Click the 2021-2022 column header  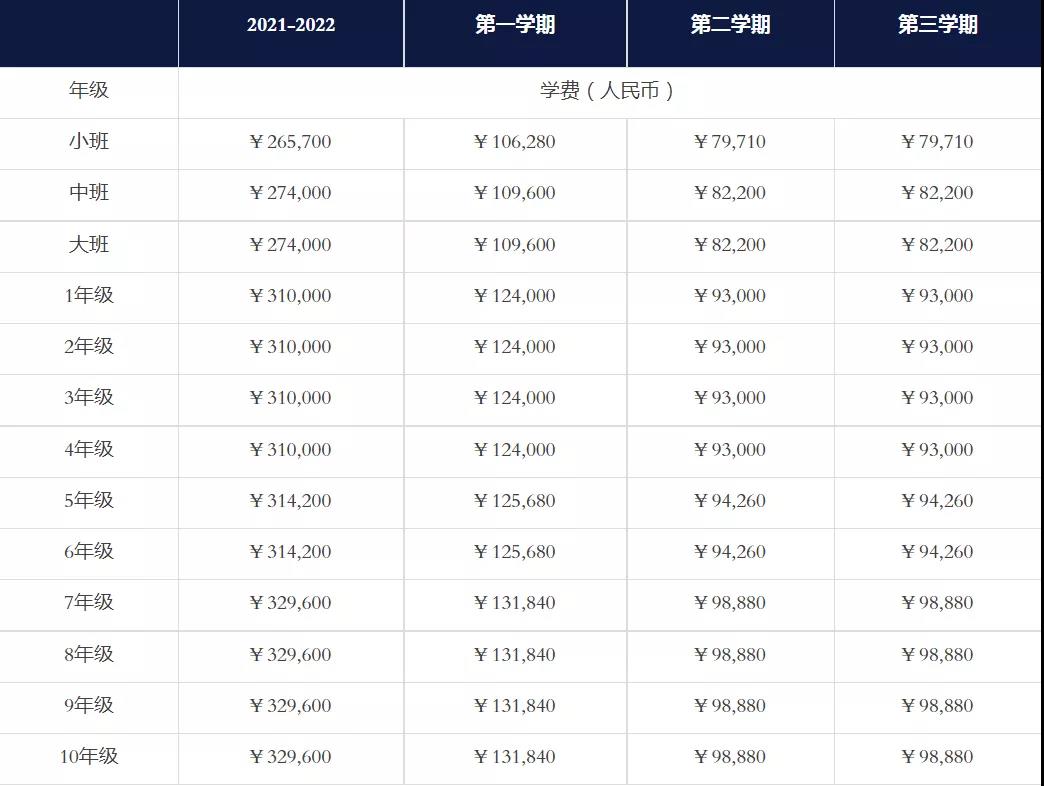[291, 25]
